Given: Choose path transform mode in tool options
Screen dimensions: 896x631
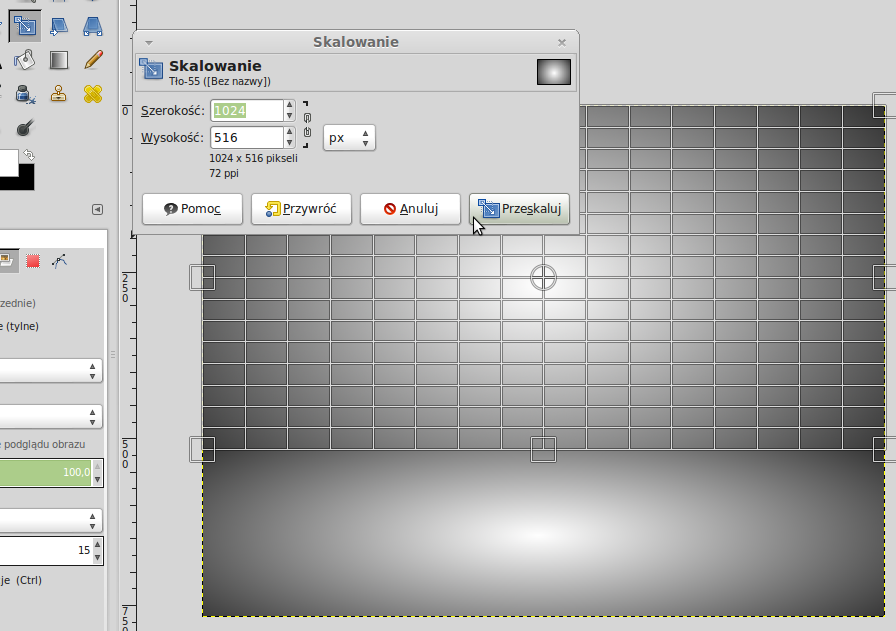Looking at the screenshot, I should coord(59,261).
